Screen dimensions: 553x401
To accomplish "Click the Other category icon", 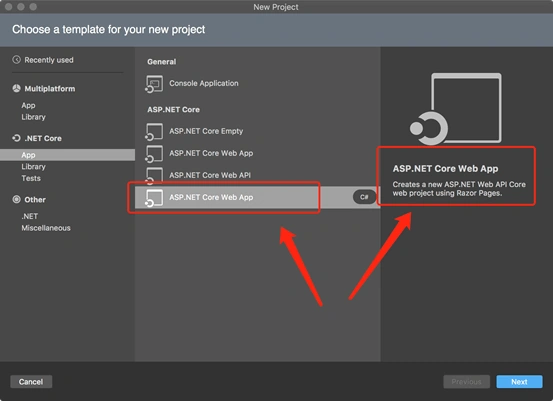I will pos(17,199).
